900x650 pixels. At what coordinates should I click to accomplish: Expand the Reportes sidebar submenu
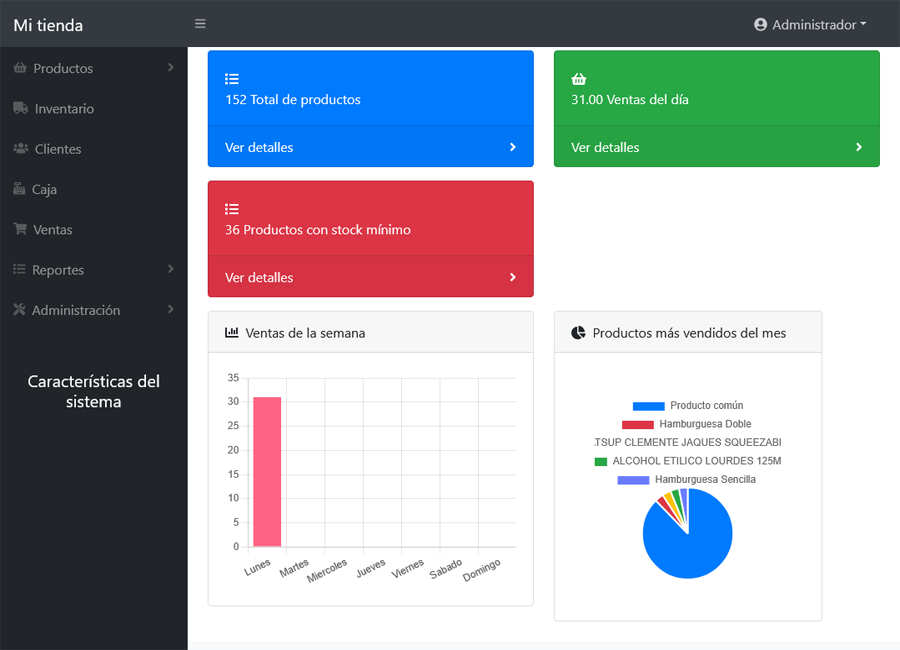tap(92, 270)
